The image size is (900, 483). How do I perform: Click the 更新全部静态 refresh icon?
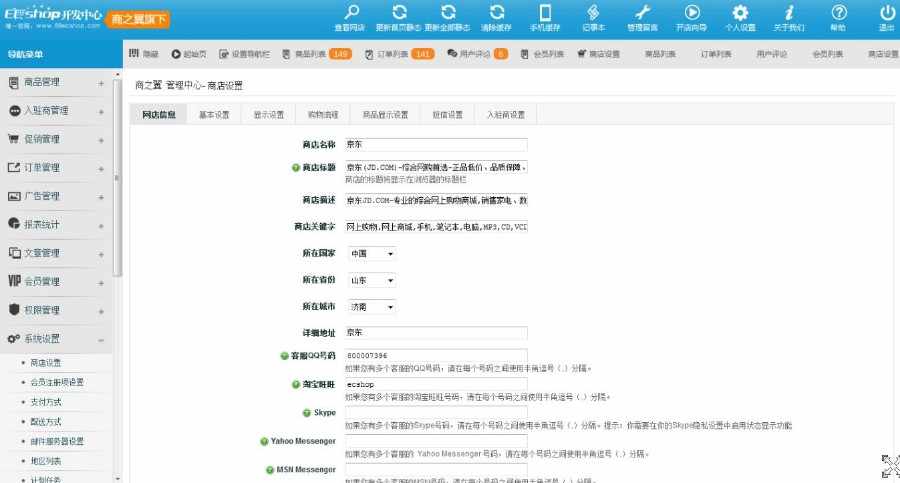tap(448, 12)
